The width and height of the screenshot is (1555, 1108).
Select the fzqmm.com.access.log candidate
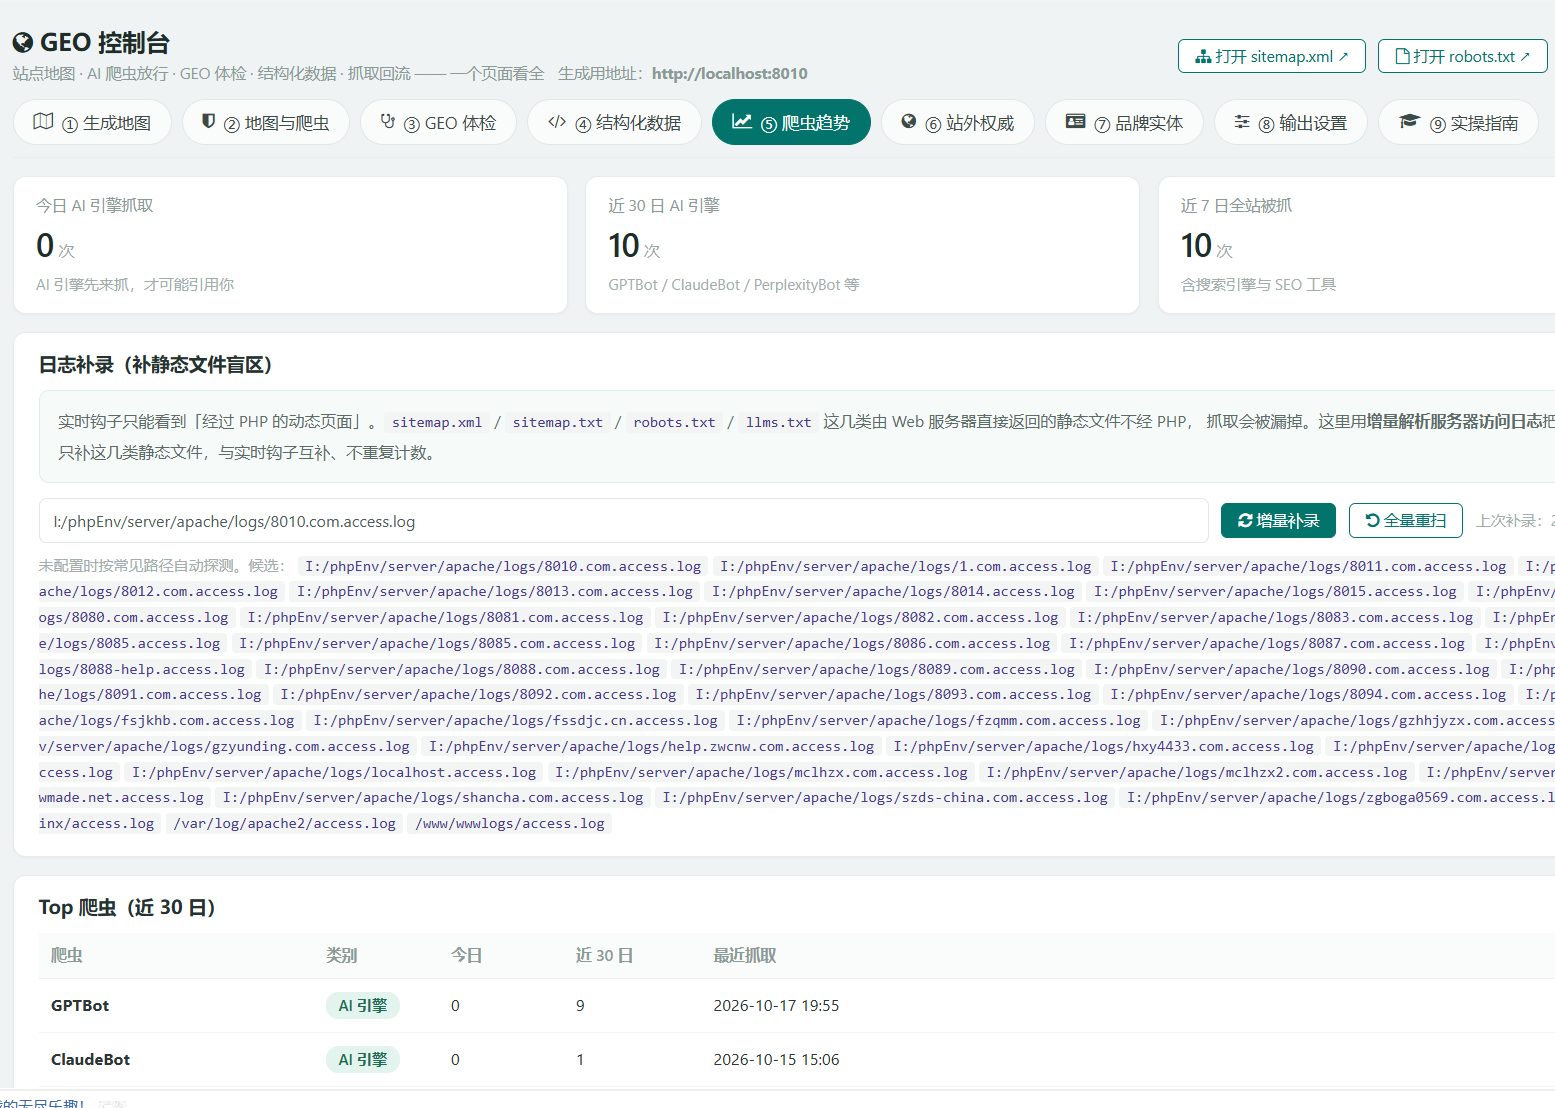click(x=938, y=721)
